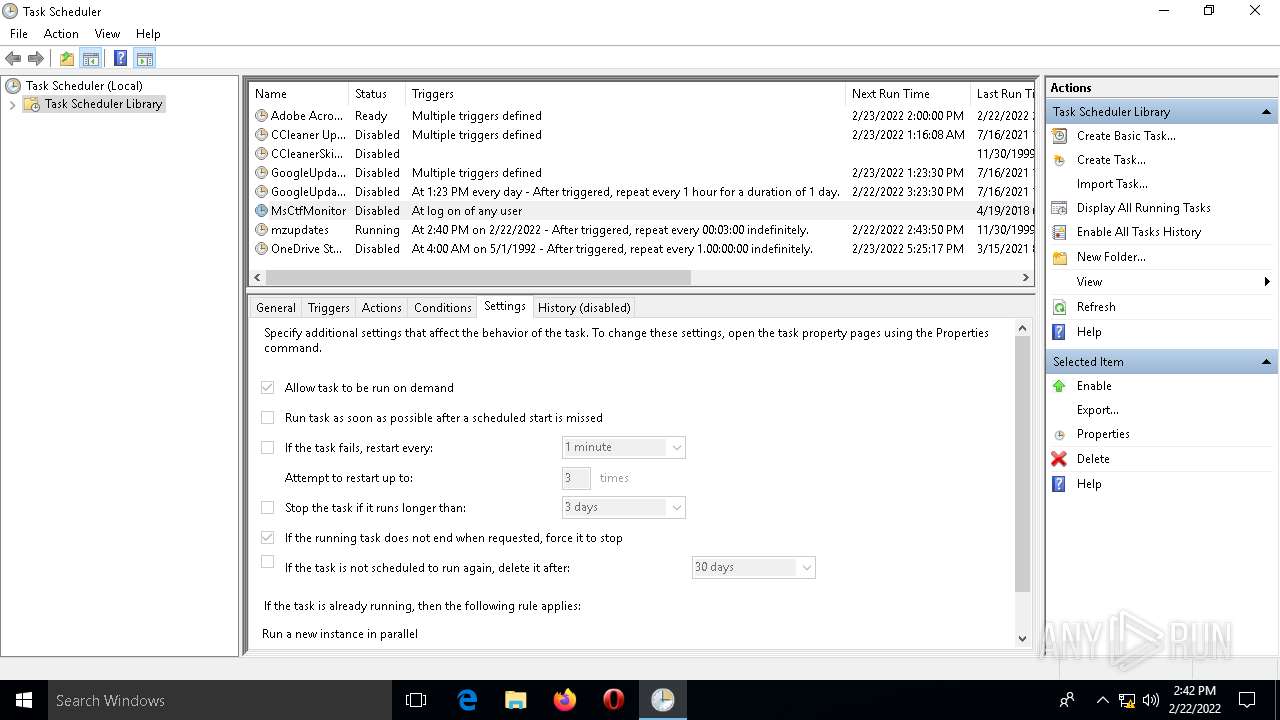The image size is (1280, 720).
Task: Expand the Task Scheduler Library tree node
Action: [12, 104]
